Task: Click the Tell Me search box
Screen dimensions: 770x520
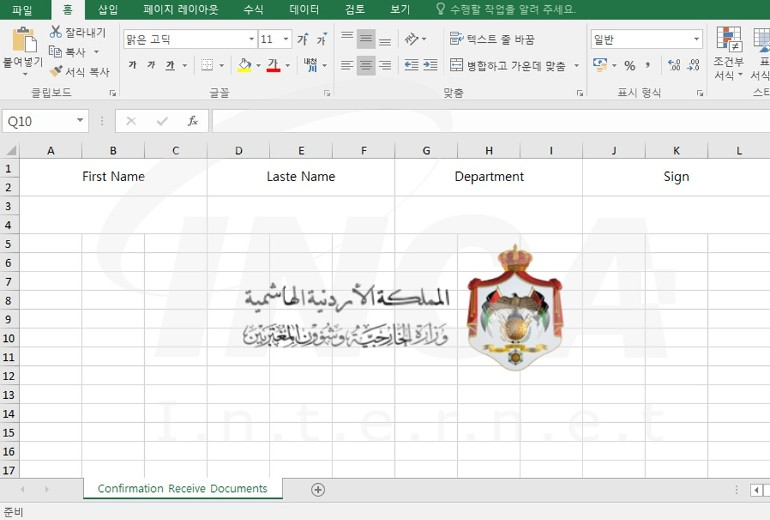Action: pos(506,9)
